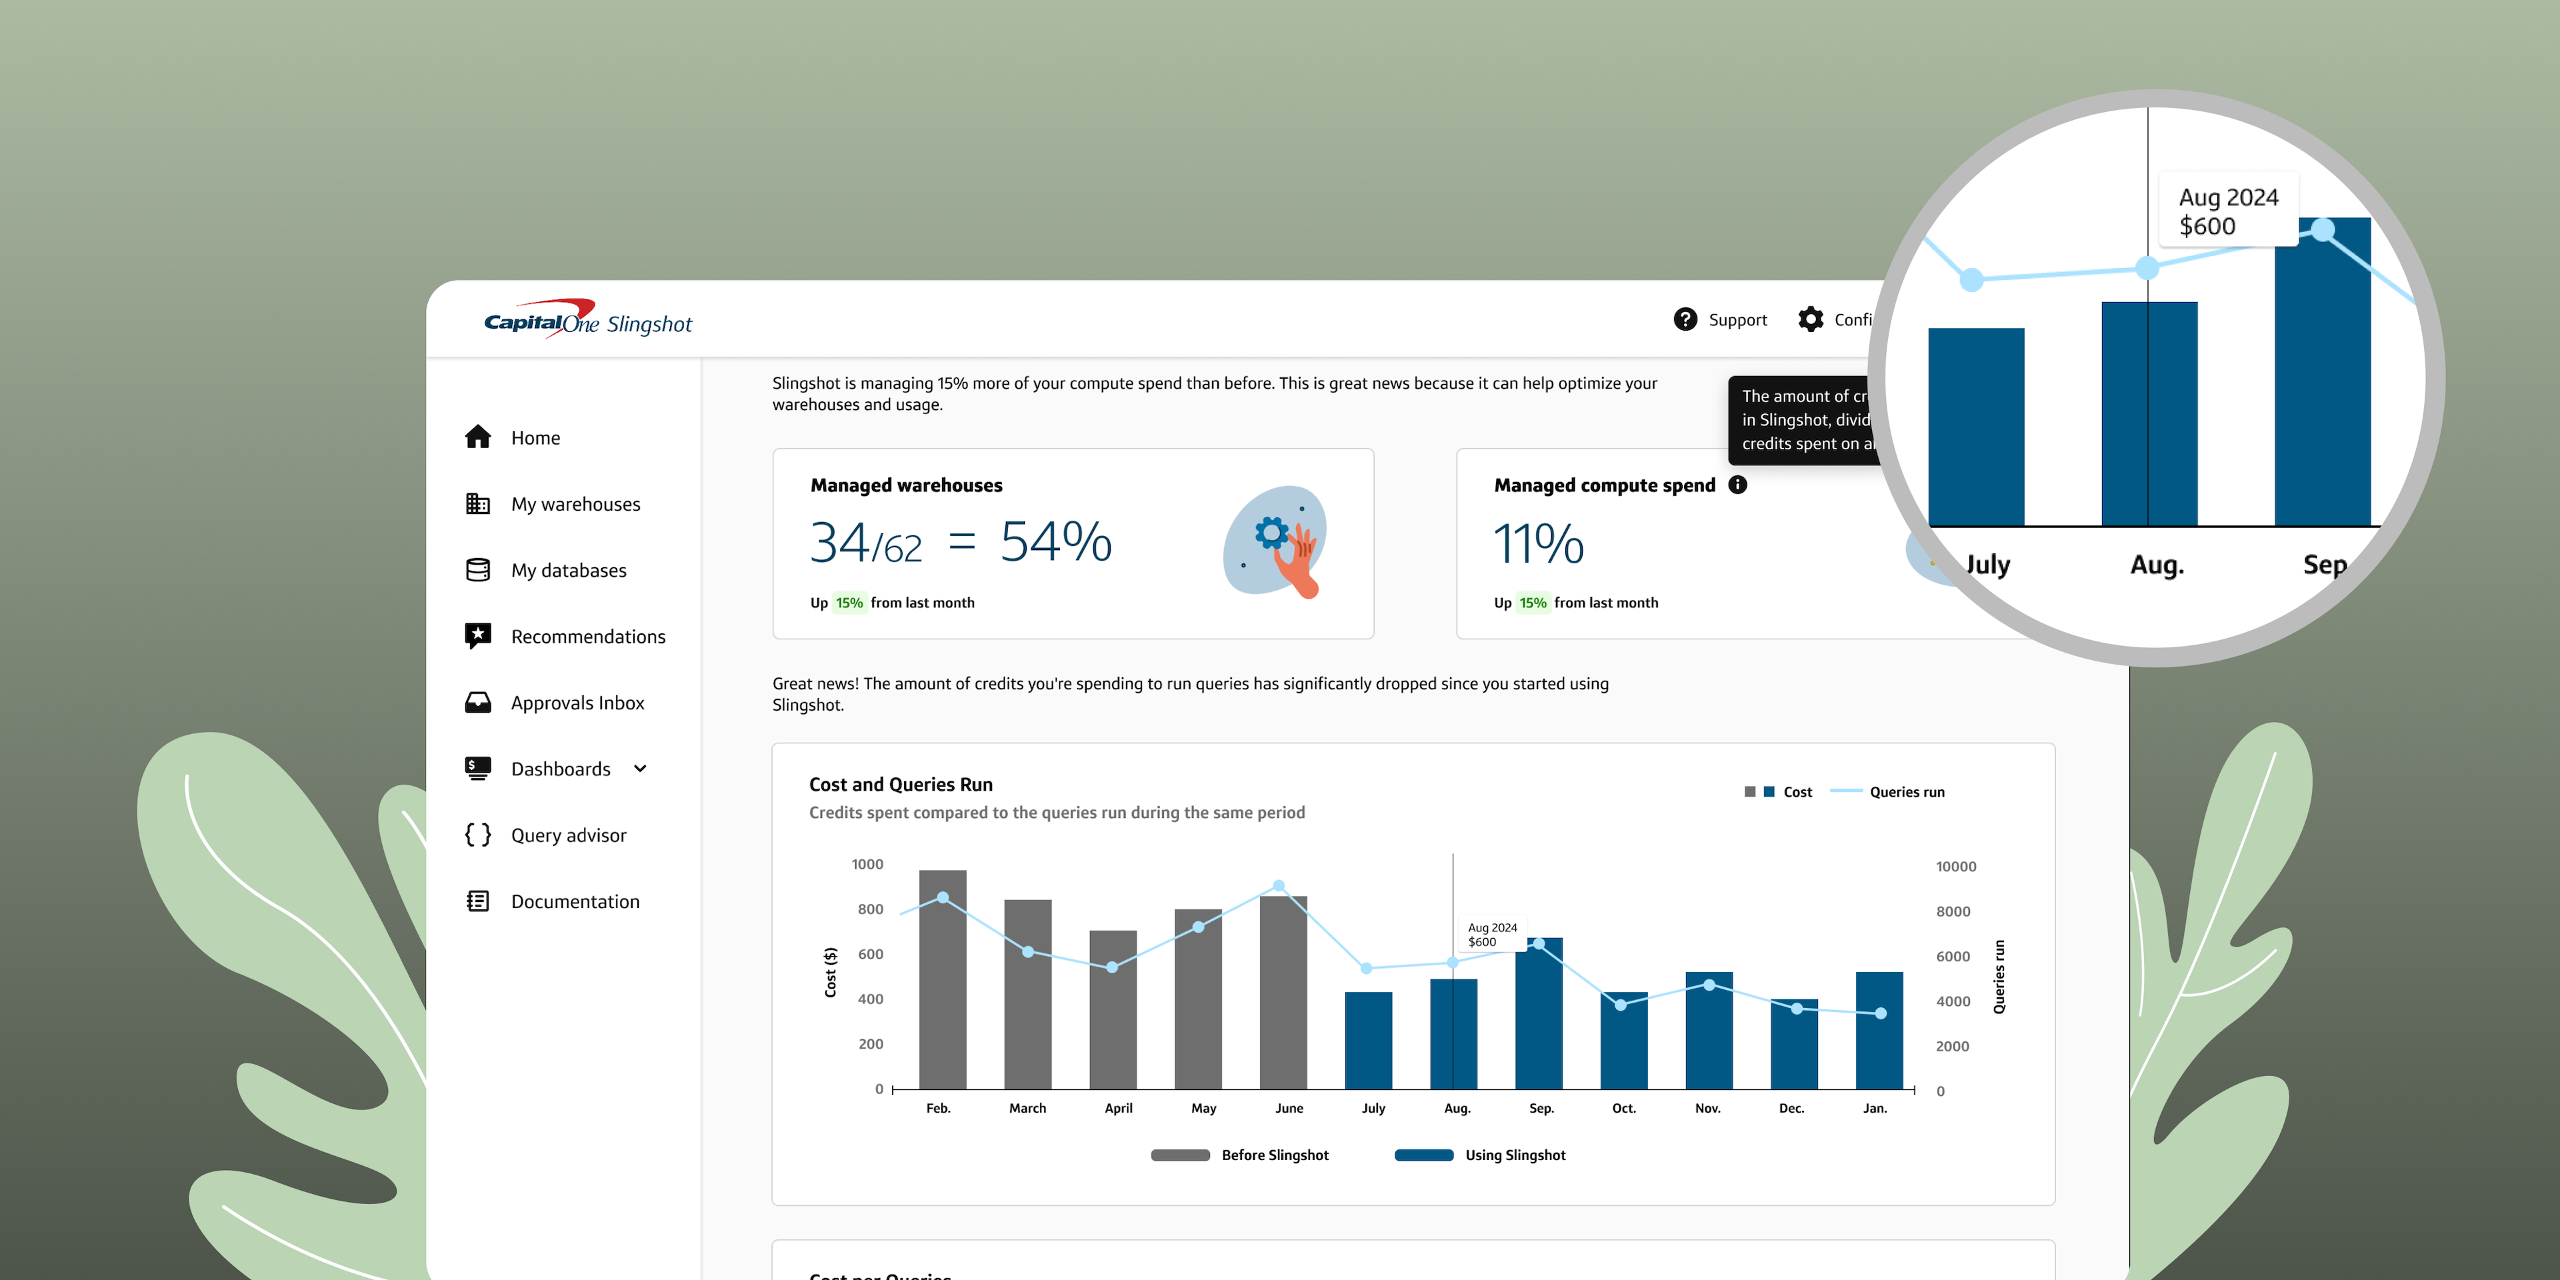This screenshot has height=1280, width=2560.
Task: Click the Sep. bar in cost chart
Action: click(1539, 1020)
